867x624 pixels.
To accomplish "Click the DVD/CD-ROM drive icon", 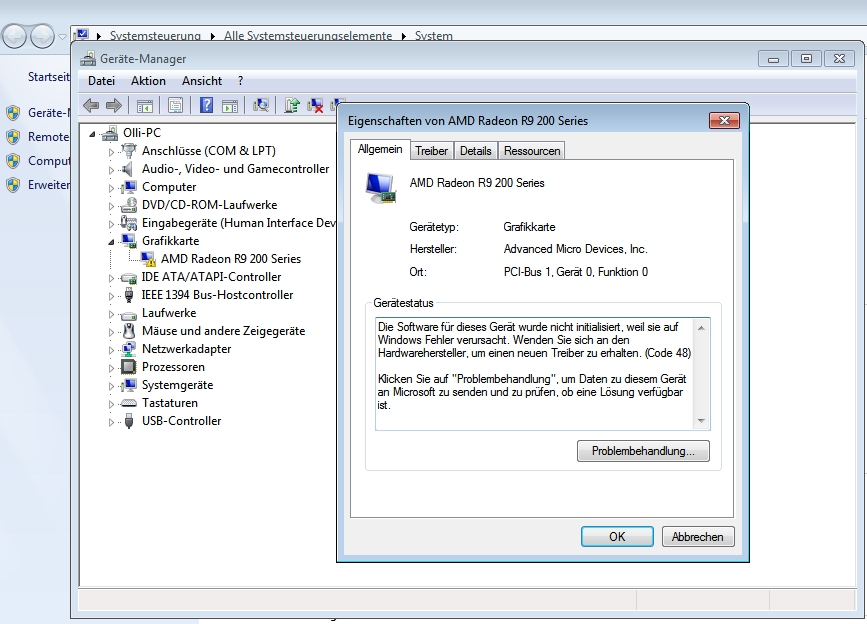I will coord(129,204).
